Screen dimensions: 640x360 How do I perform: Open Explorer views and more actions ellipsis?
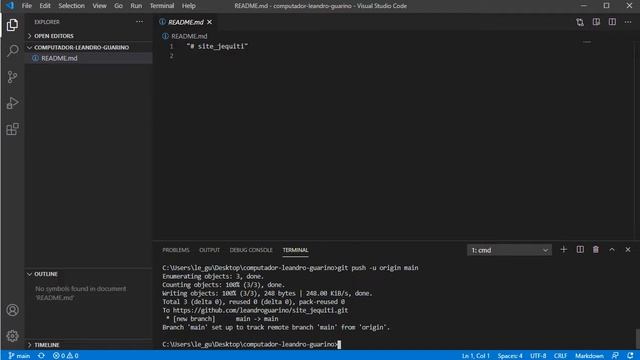coord(140,22)
